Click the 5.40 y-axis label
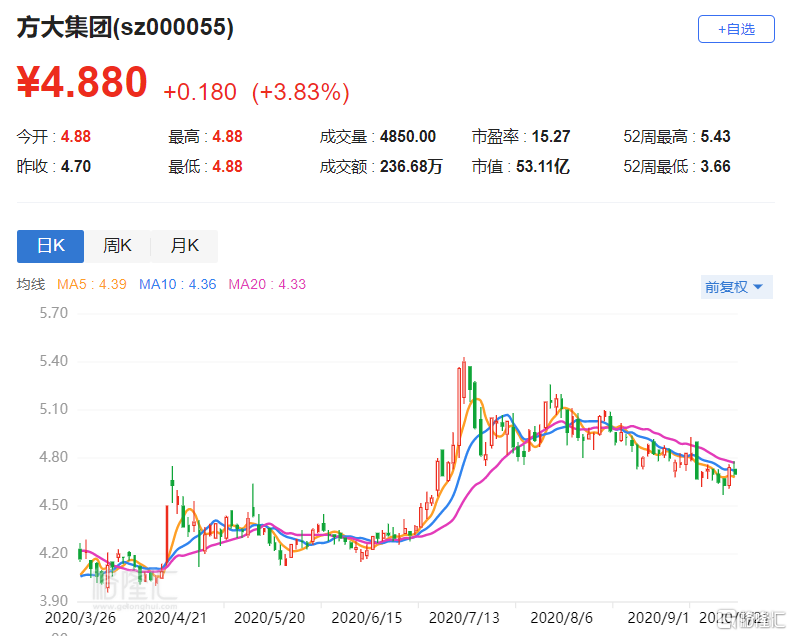Image resolution: width=792 pixels, height=636 pixels. [54, 361]
